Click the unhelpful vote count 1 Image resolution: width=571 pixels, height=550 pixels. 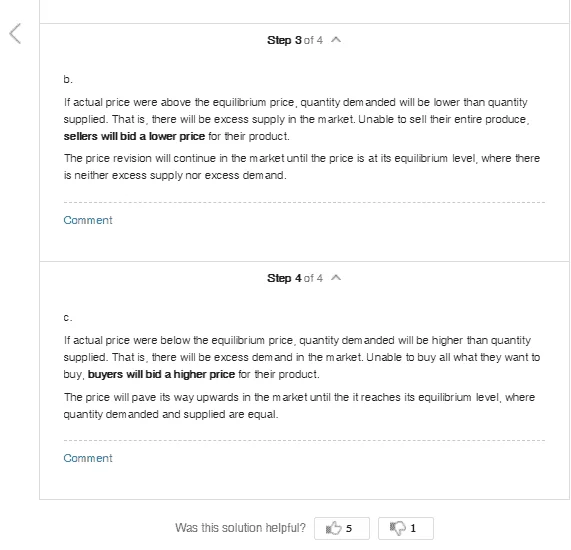pos(413,528)
